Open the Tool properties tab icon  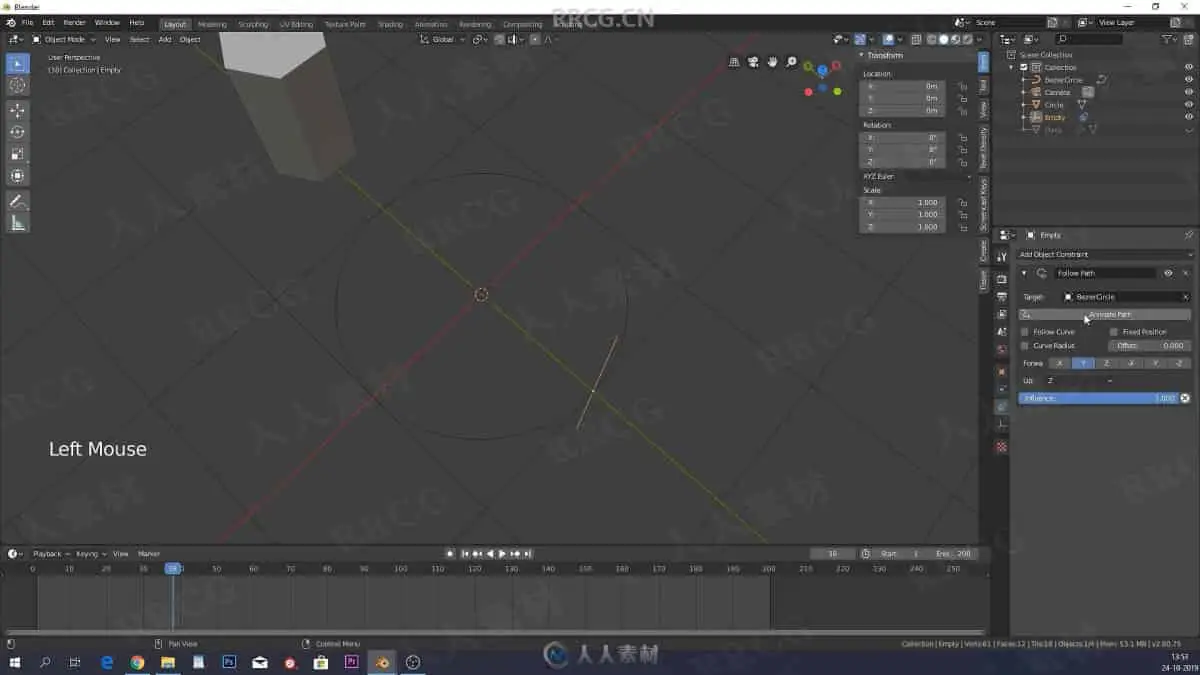click(x=1001, y=257)
